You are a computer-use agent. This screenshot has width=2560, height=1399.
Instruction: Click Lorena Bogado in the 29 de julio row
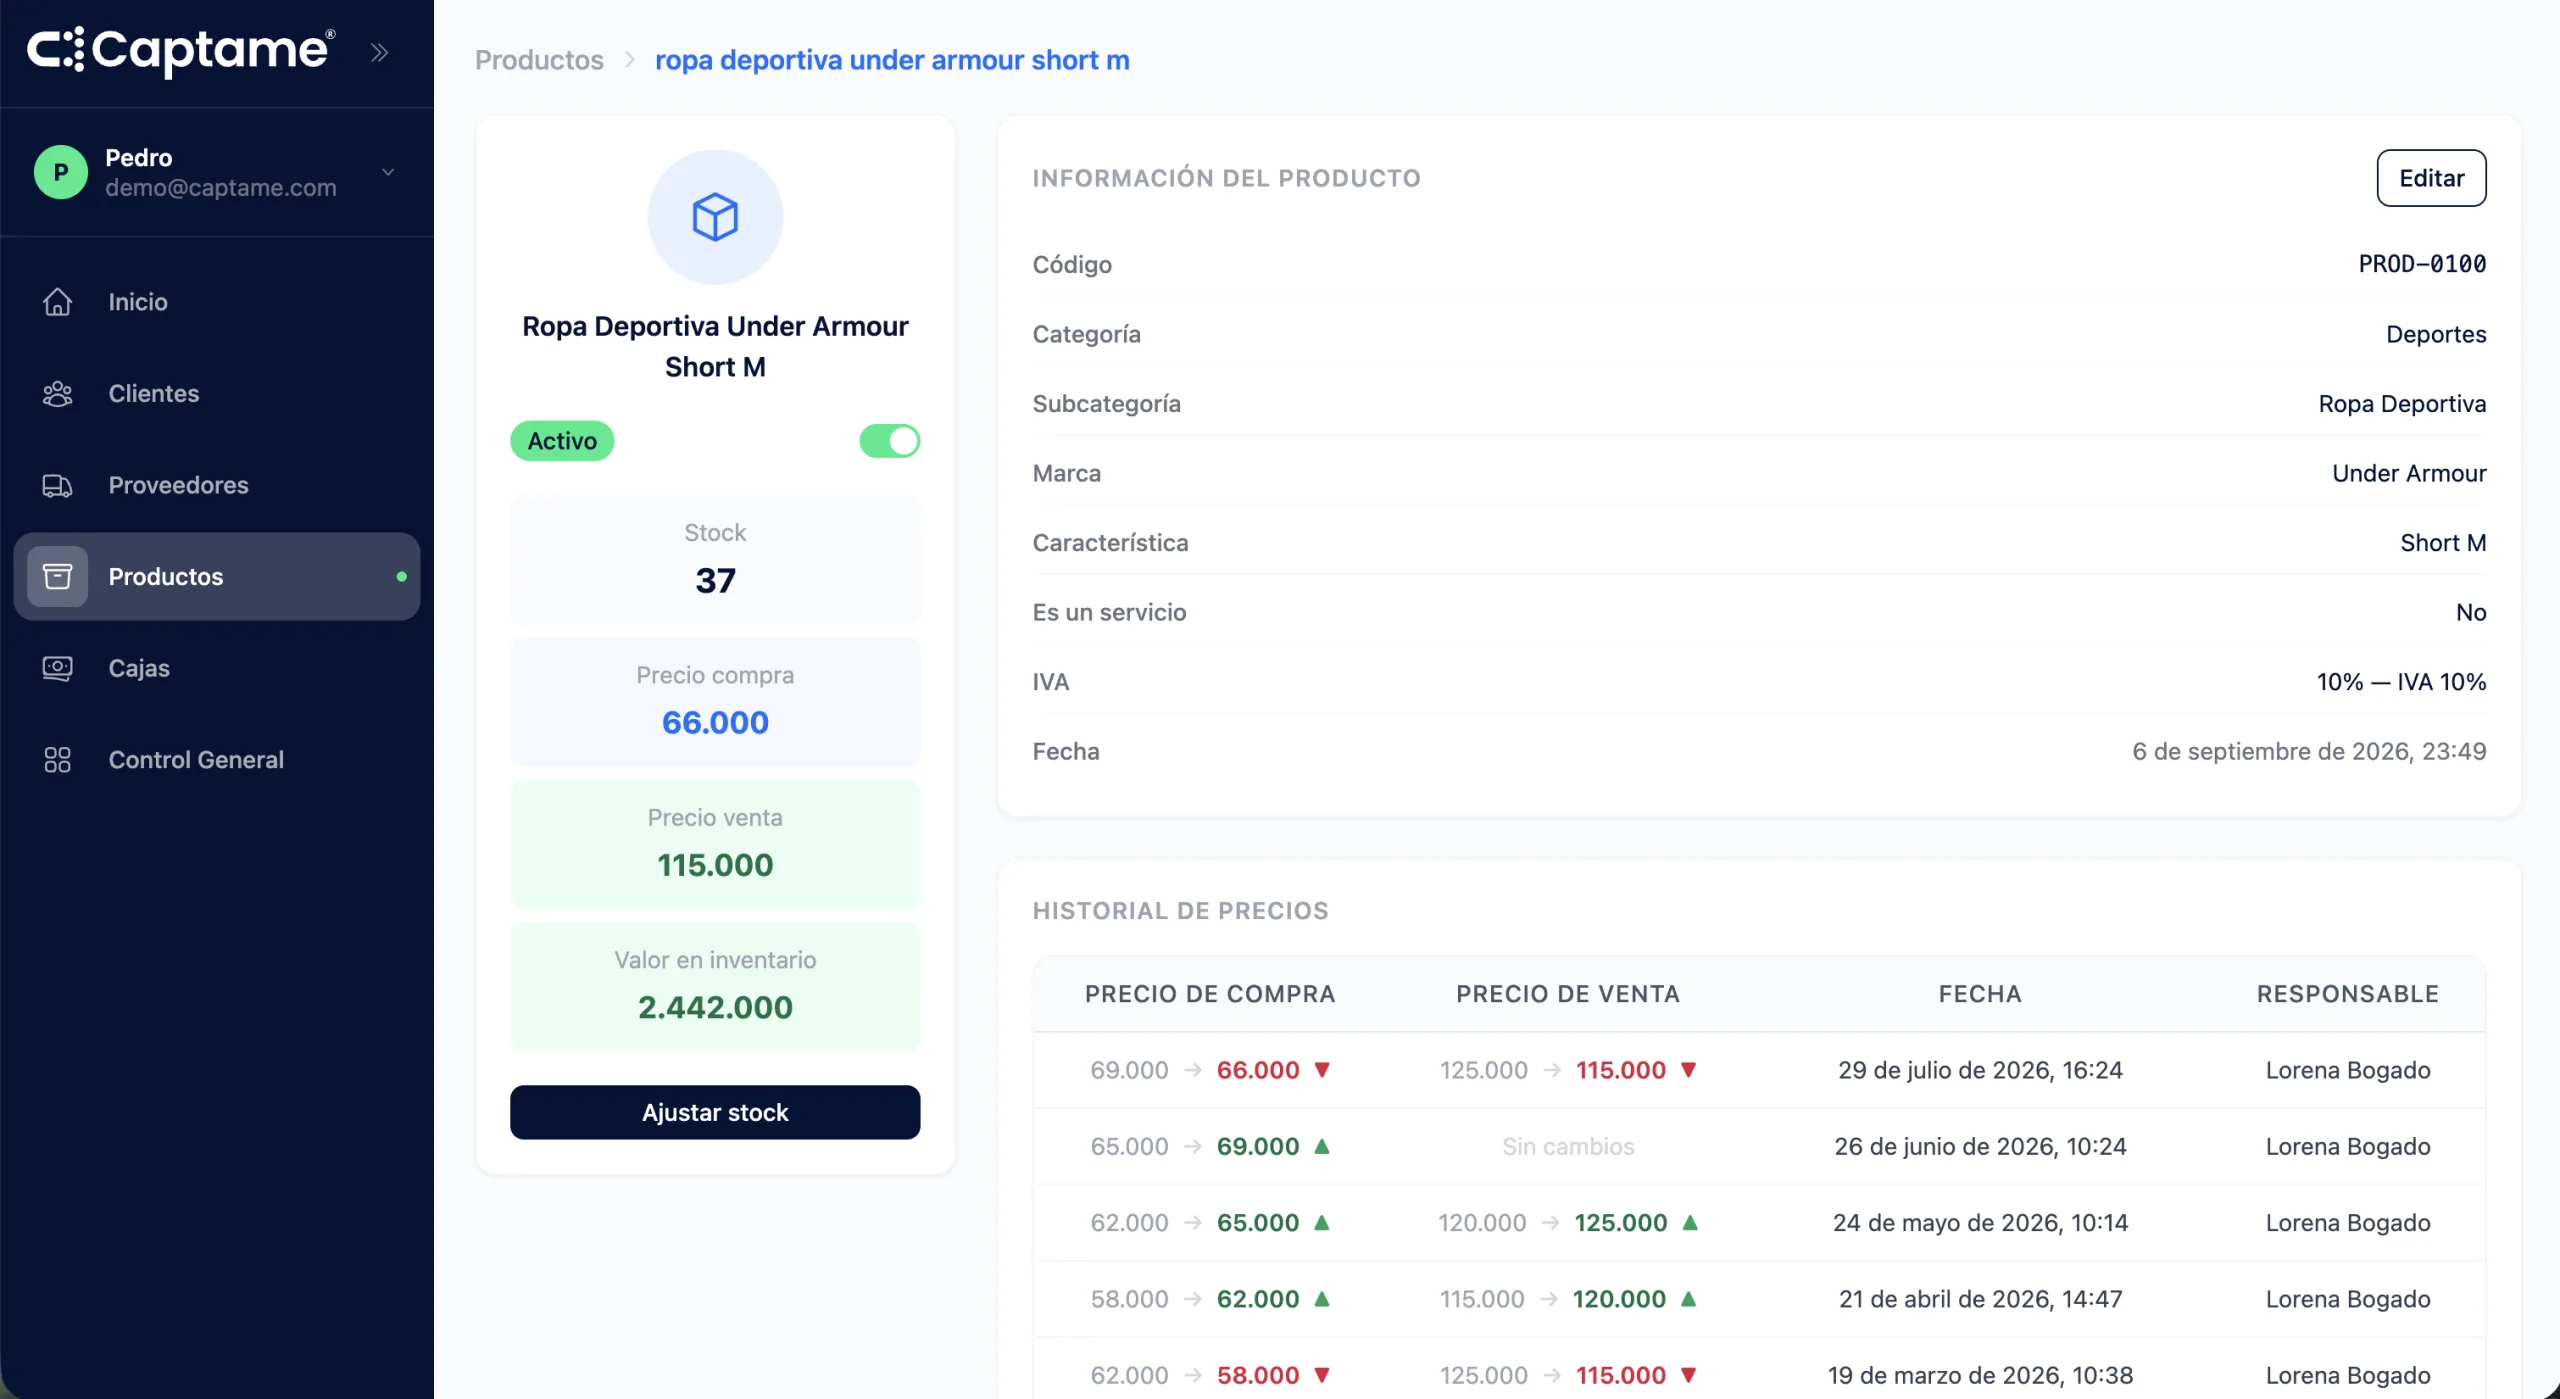[2348, 1070]
